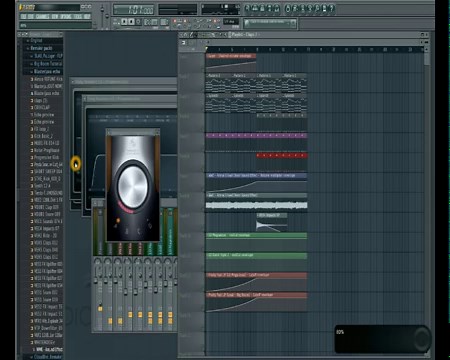Screen dimensions: 450x360
Task: Click the song time display
Action: [134, 10]
